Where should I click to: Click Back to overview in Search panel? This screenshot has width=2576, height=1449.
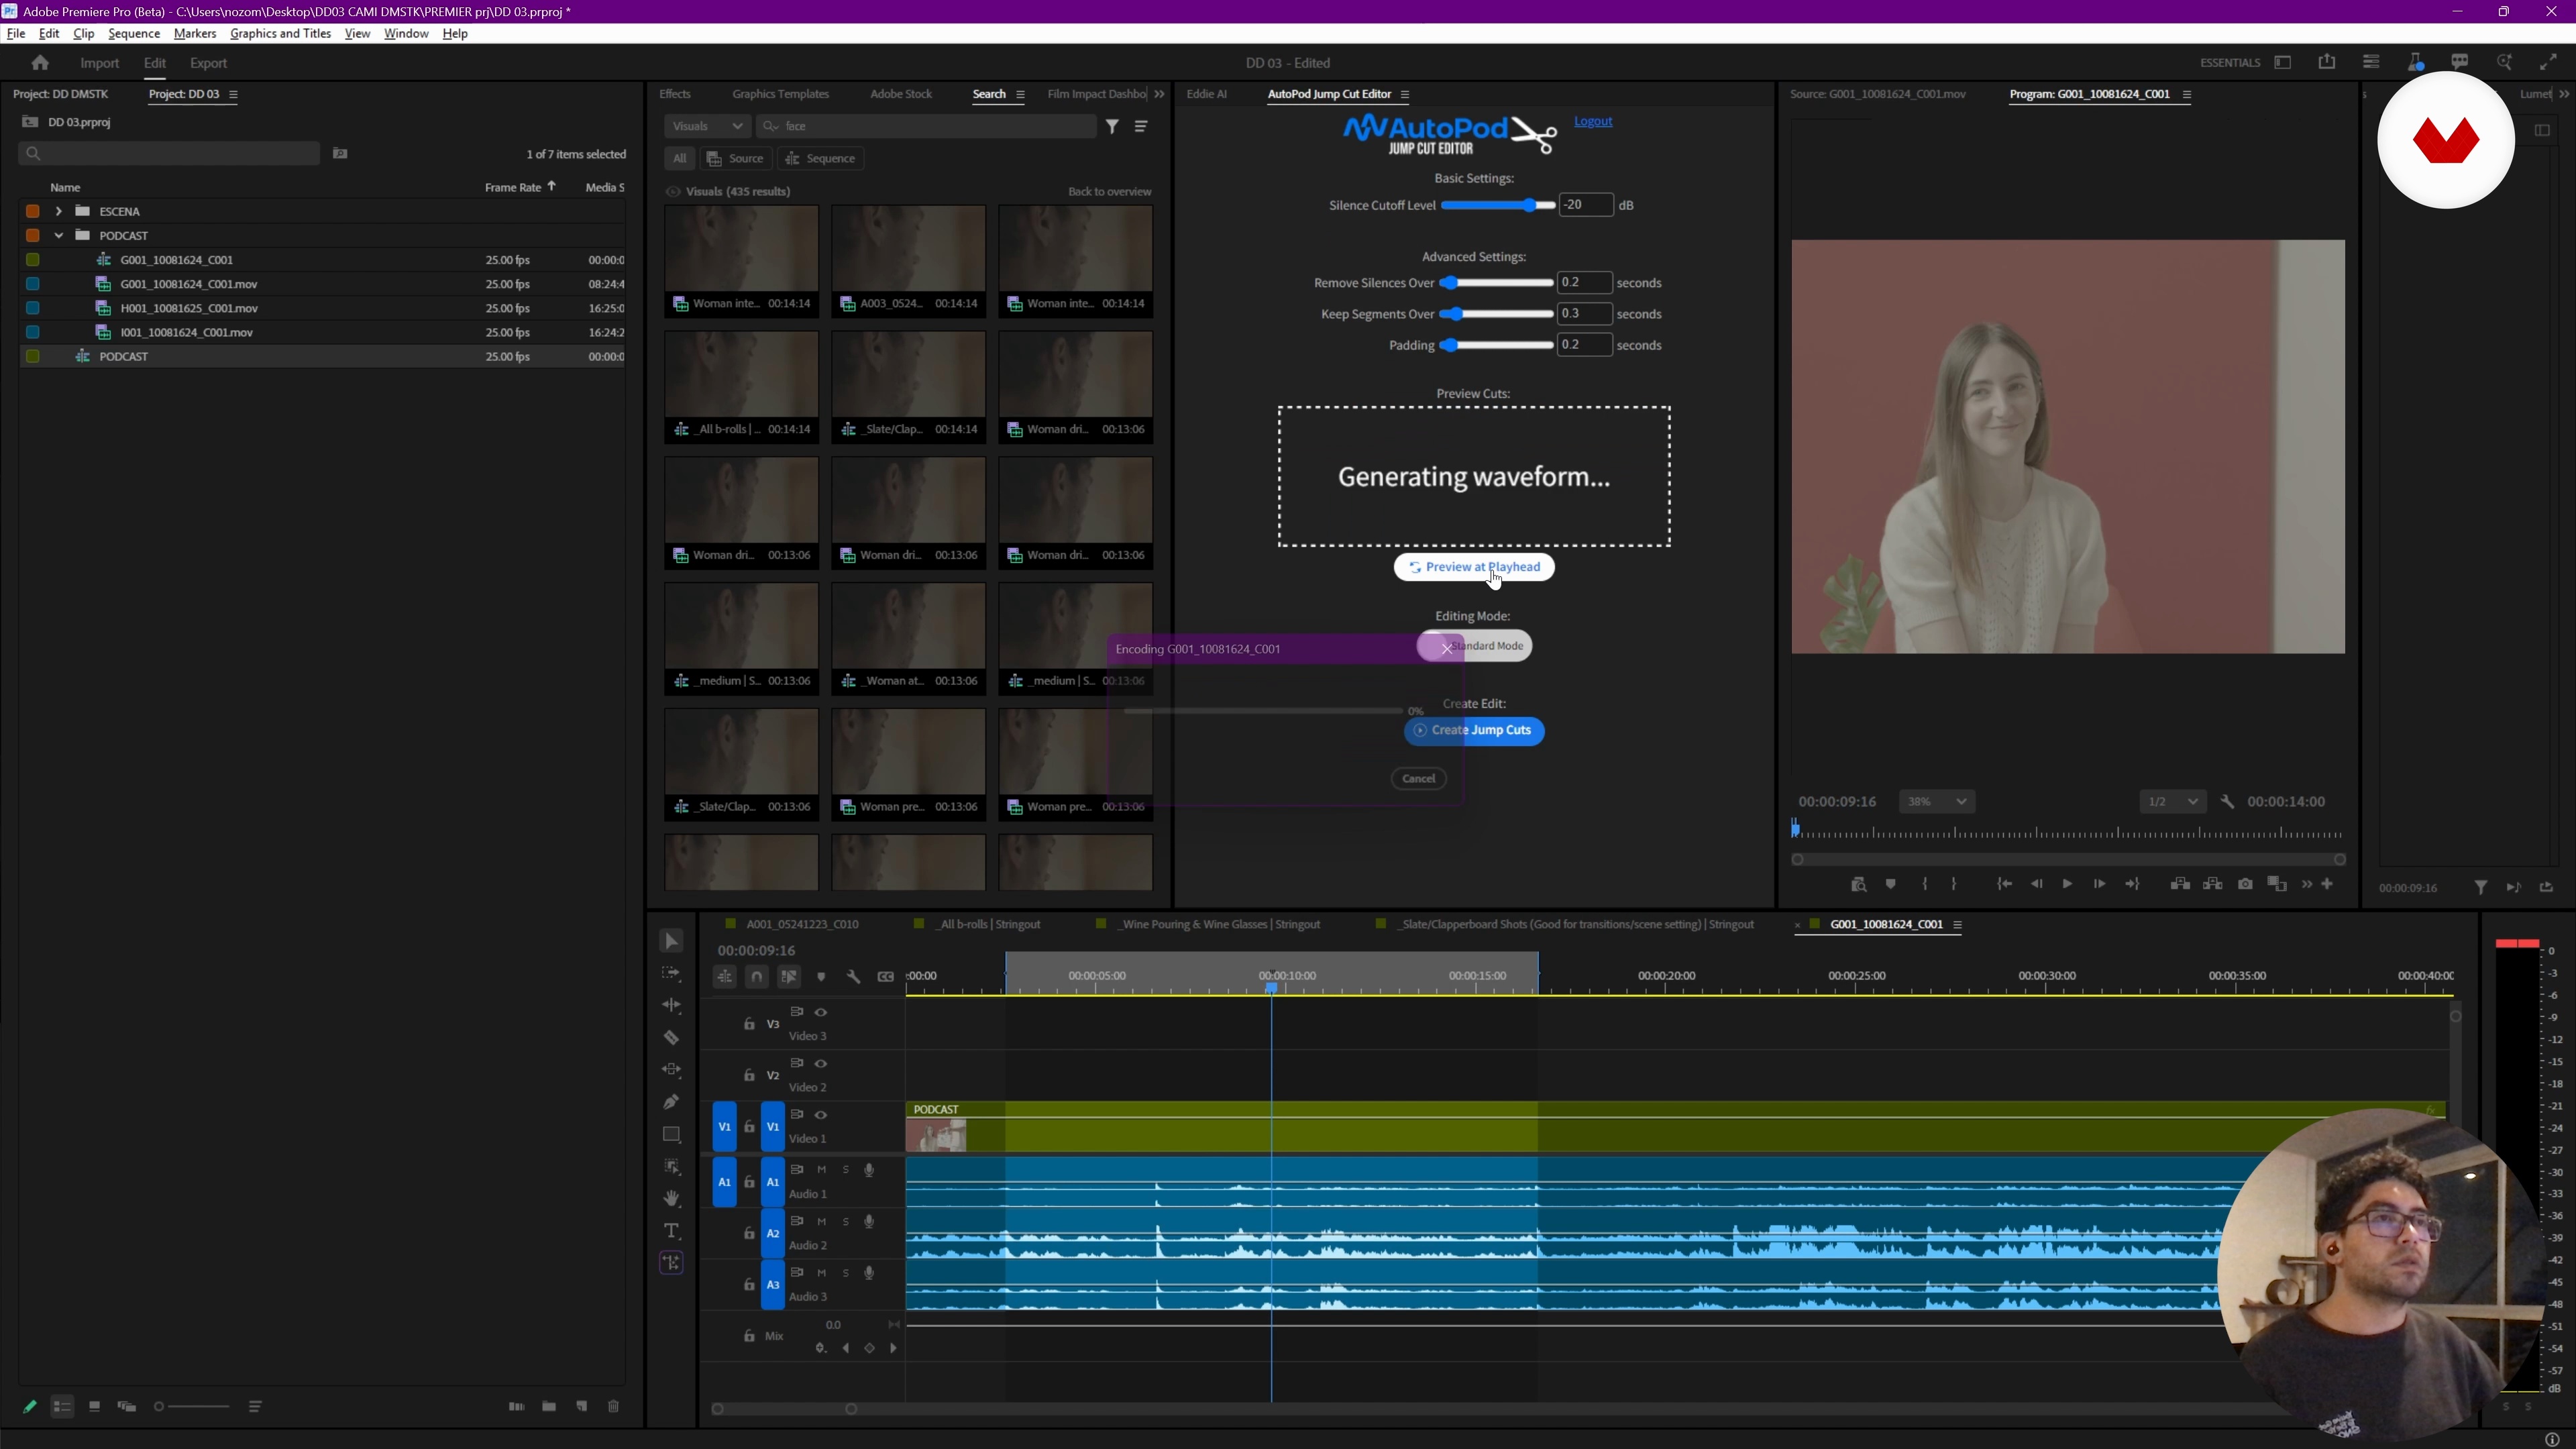click(1109, 192)
